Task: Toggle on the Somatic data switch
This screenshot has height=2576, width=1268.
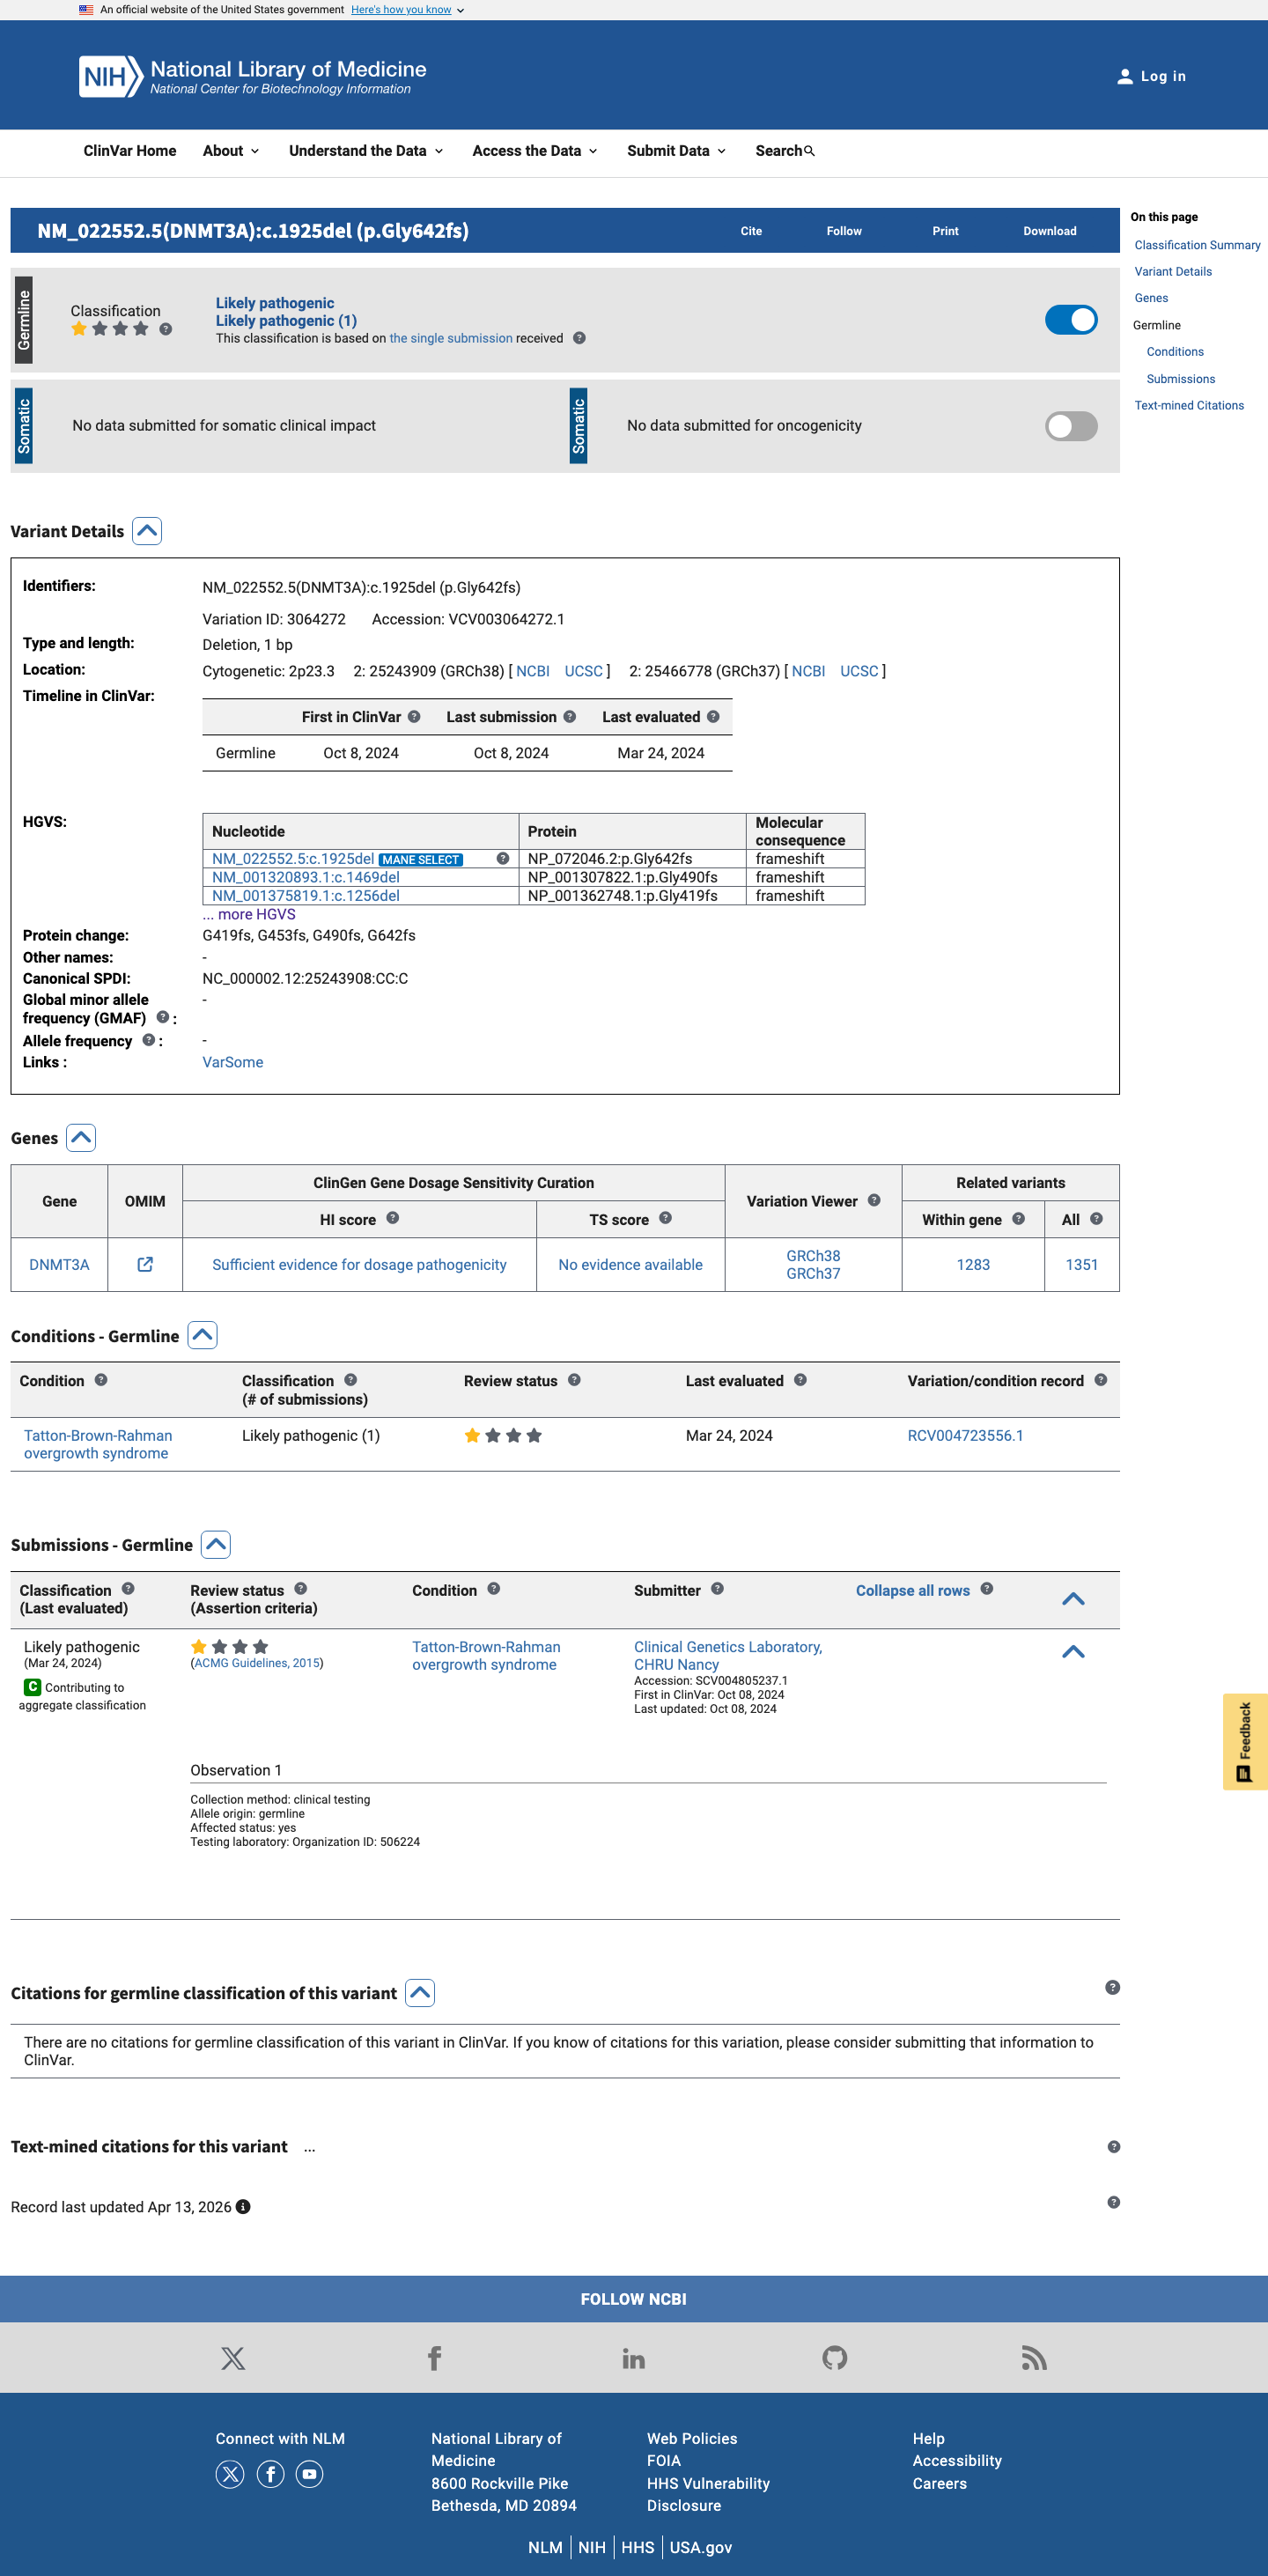Action: (1071, 426)
